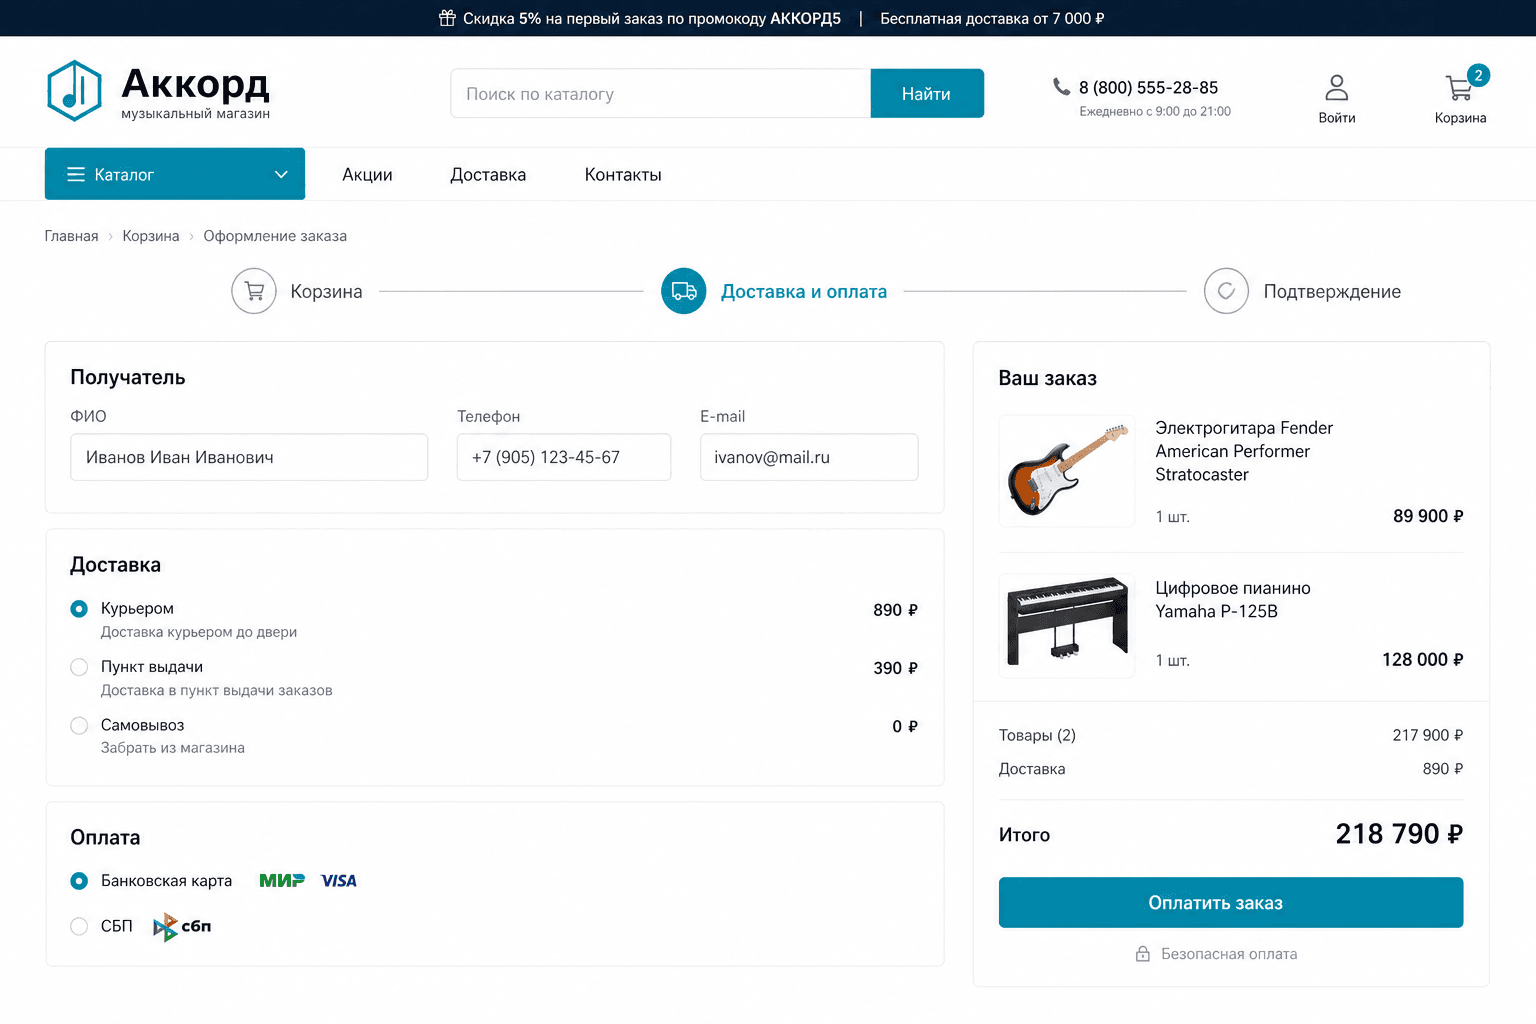Image resolution: width=1536 pixels, height=1024 pixels.
Task: Expand the Каталог dropdown chevron
Action: [281, 175]
